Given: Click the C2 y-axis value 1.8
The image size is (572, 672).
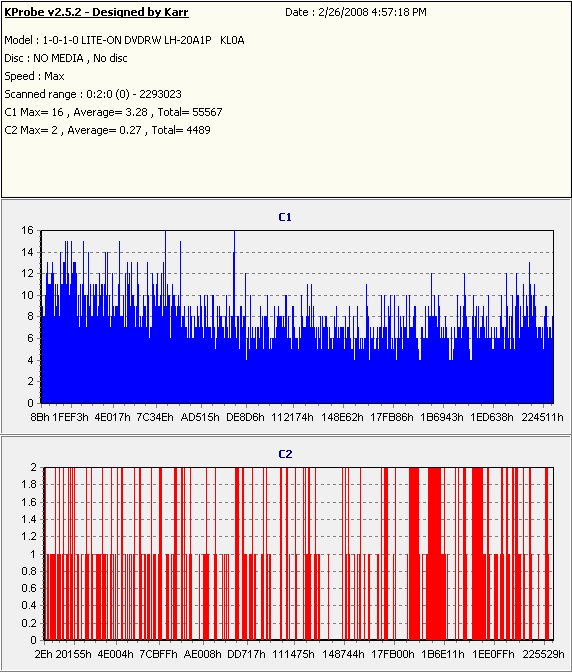Looking at the screenshot, I should pyautogui.click(x=29, y=484).
